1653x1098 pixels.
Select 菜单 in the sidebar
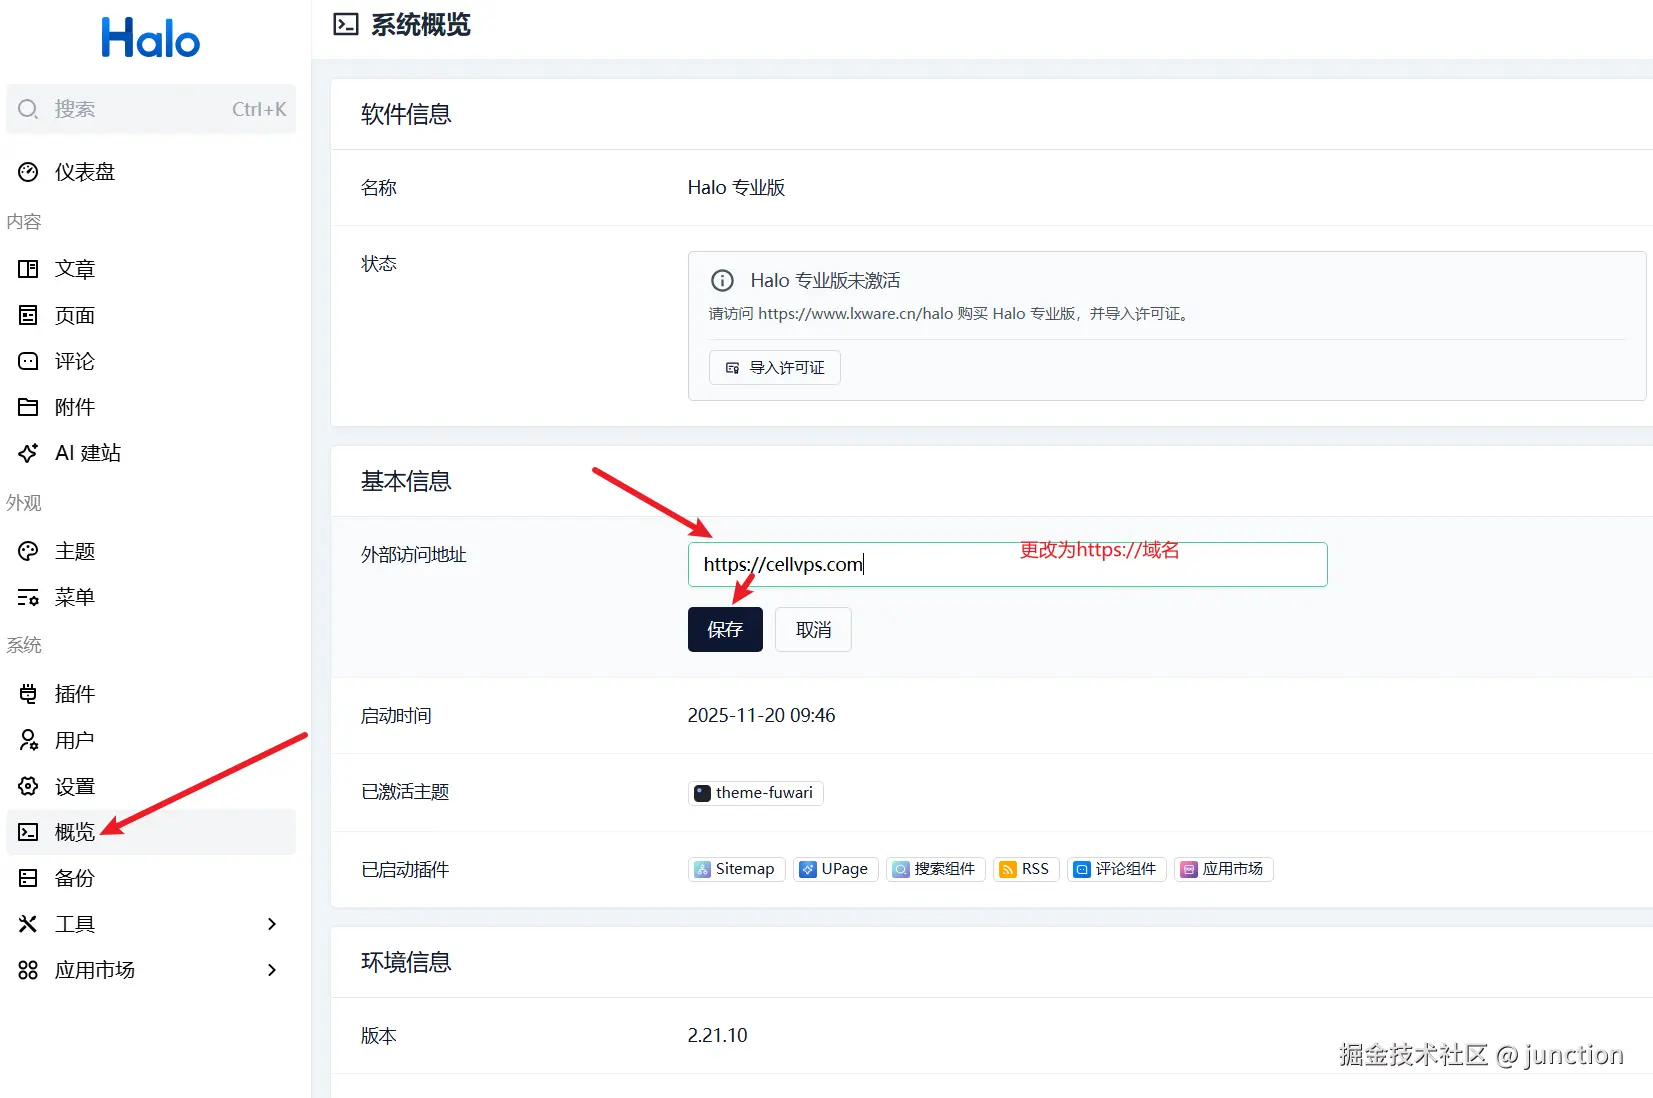point(151,597)
